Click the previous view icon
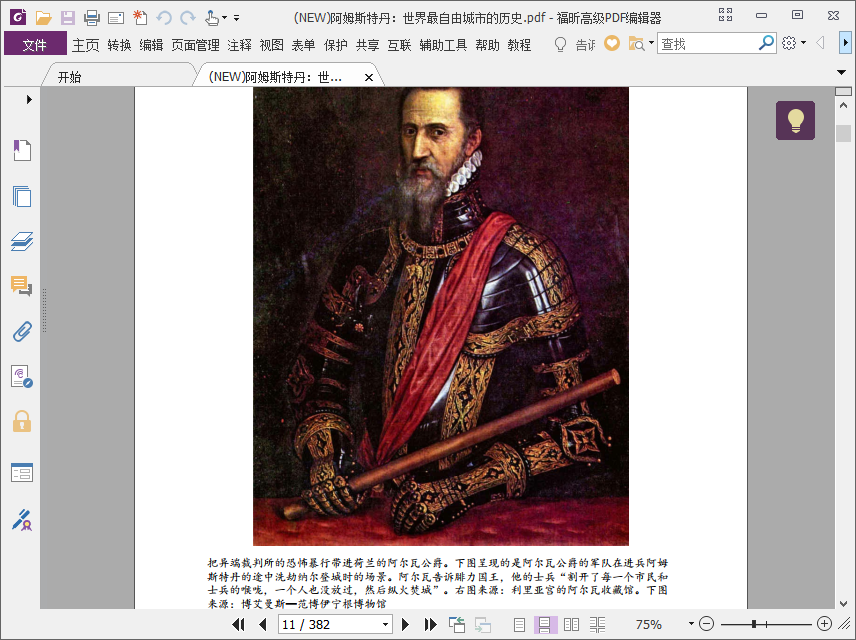This screenshot has height=640, width=856. click(456, 624)
